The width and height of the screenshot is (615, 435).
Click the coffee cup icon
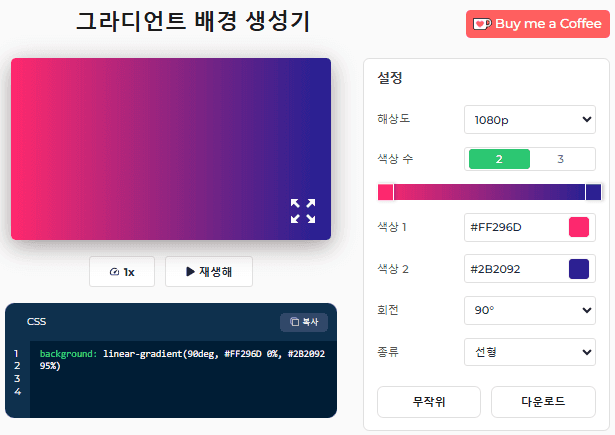pyautogui.click(x=482, y=24)
